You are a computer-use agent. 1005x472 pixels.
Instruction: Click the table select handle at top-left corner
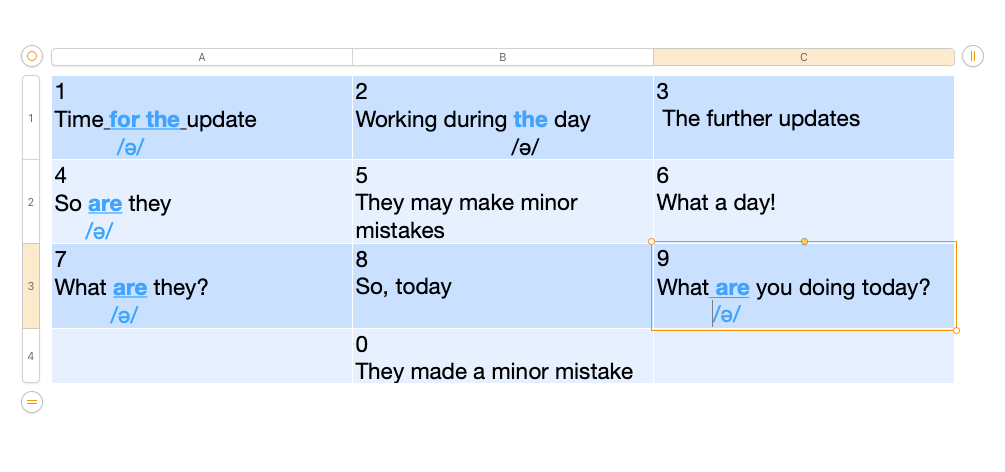pyautogui.click(x=31, y=57)
